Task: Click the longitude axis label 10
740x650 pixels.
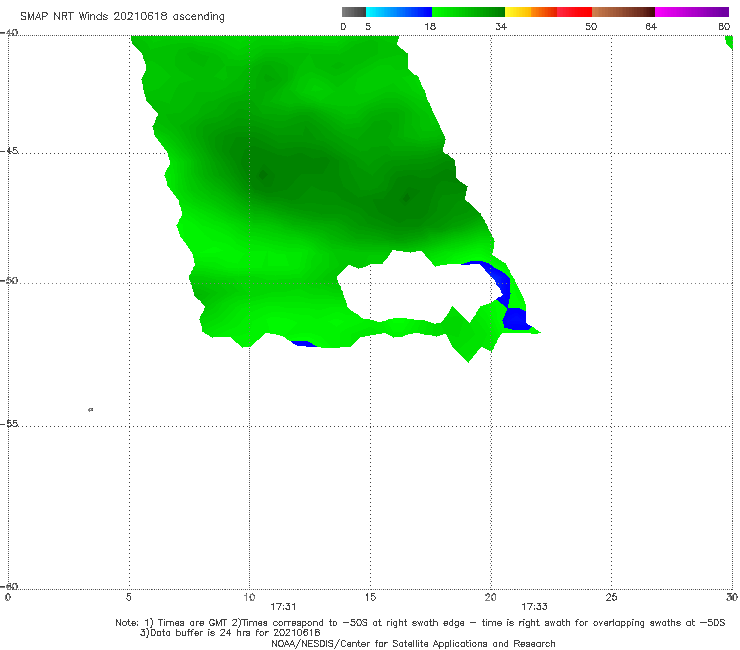Action: pos(249,597)
